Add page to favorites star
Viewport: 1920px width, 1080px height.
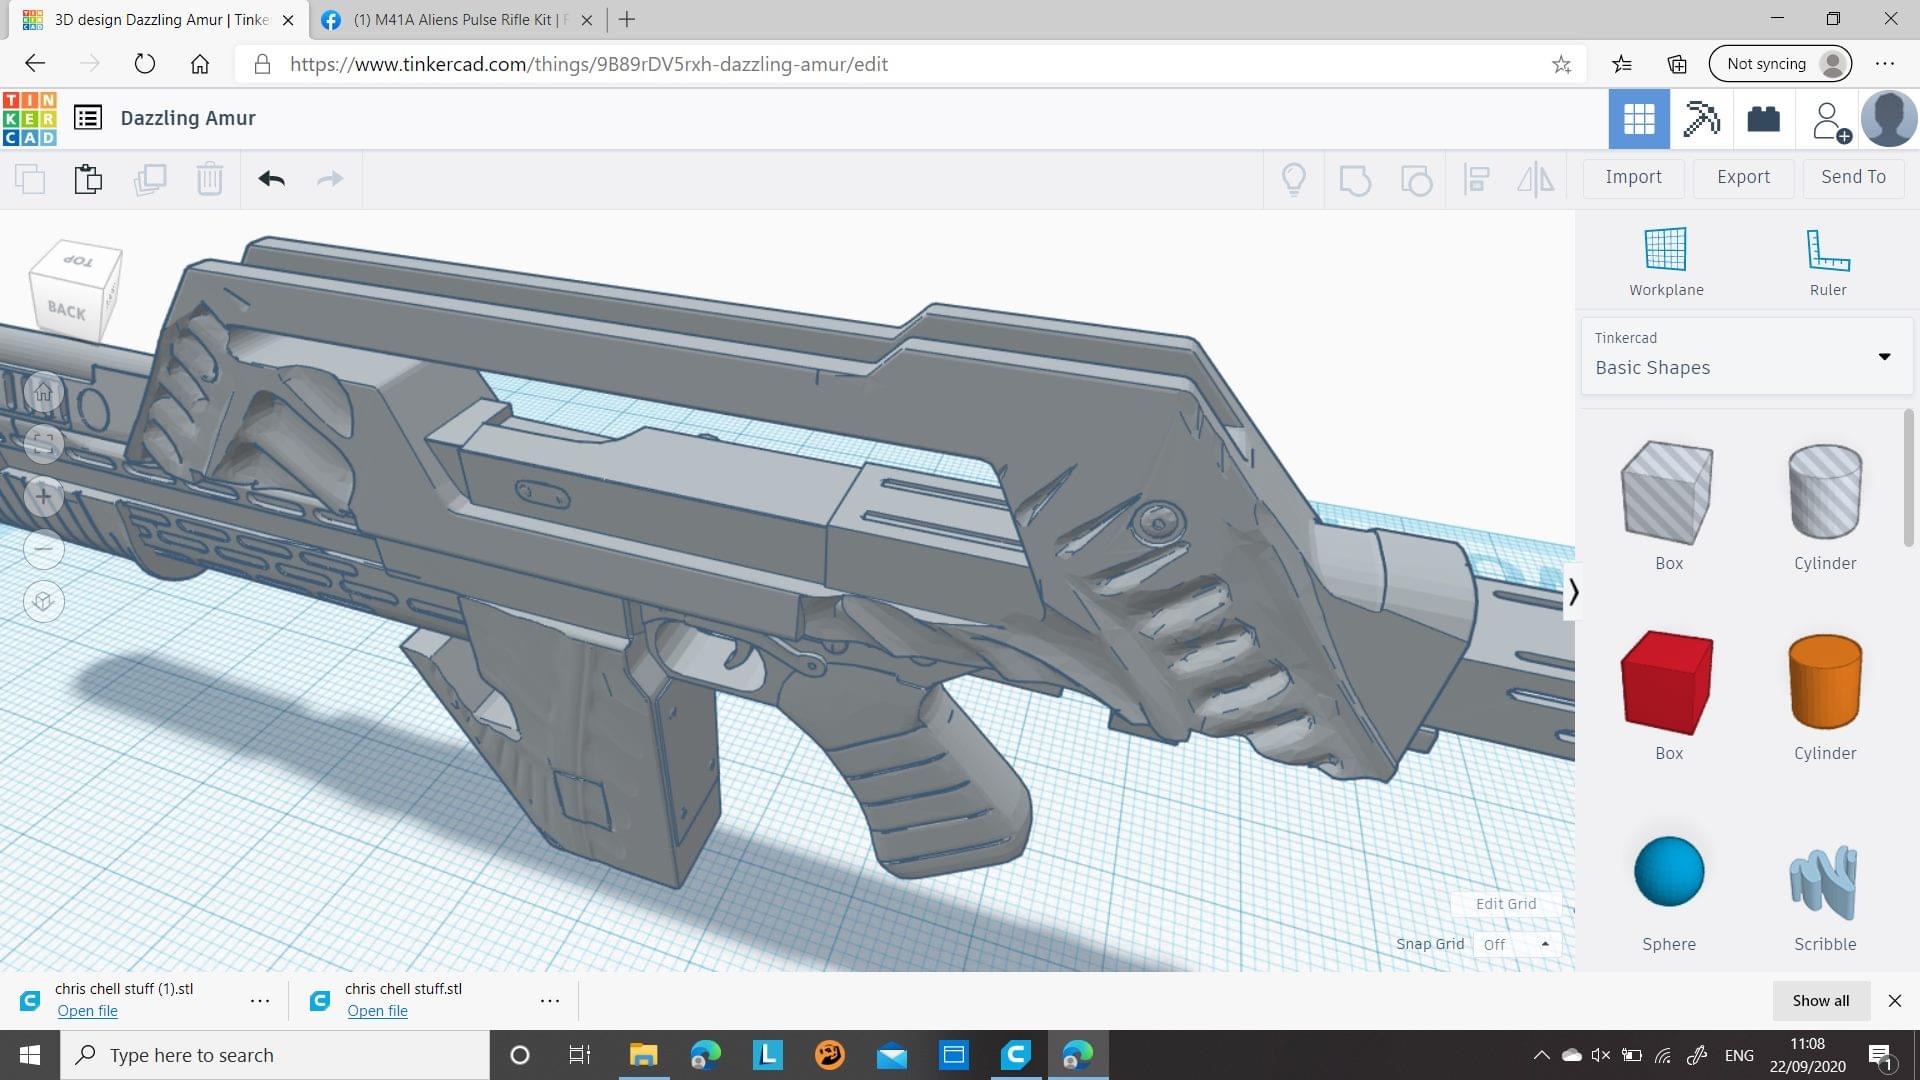(x=1561, y=64)
